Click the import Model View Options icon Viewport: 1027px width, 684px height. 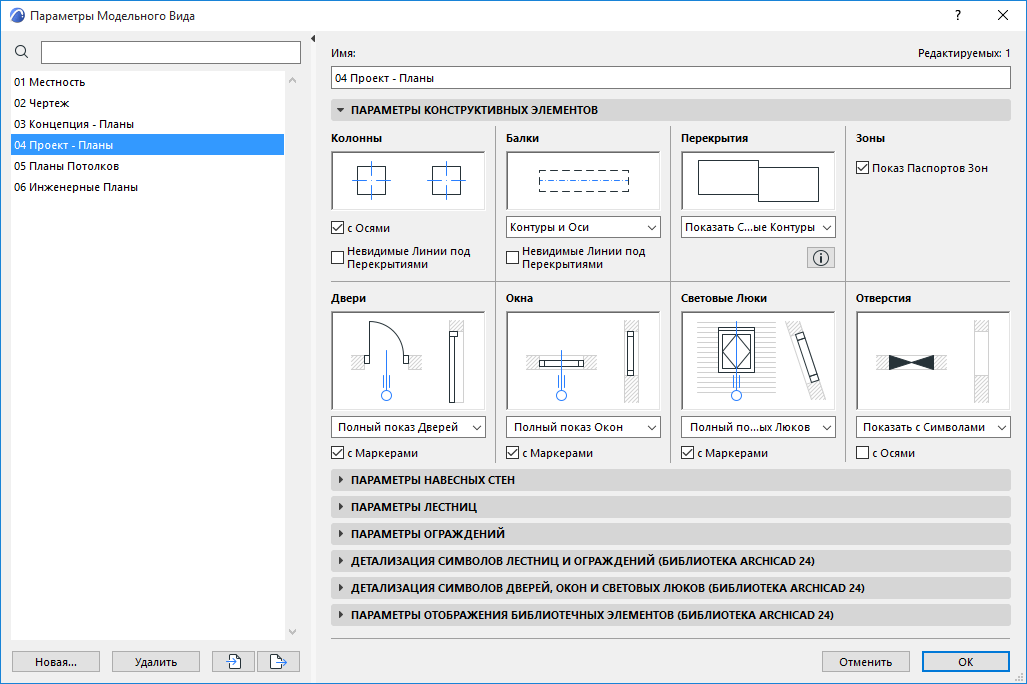point(232,661)
